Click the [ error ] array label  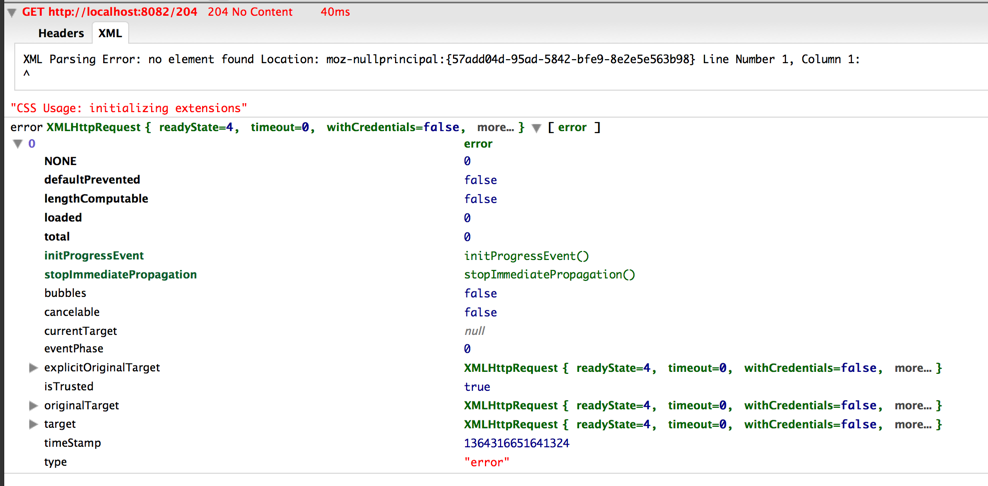tap(574, 127)
